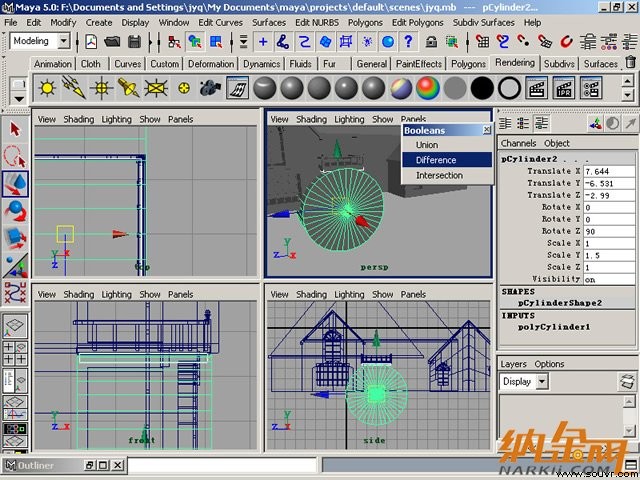Click the lock selection icon
The image size is (640, 480).
pyautogui.click(x=431, y=42)
